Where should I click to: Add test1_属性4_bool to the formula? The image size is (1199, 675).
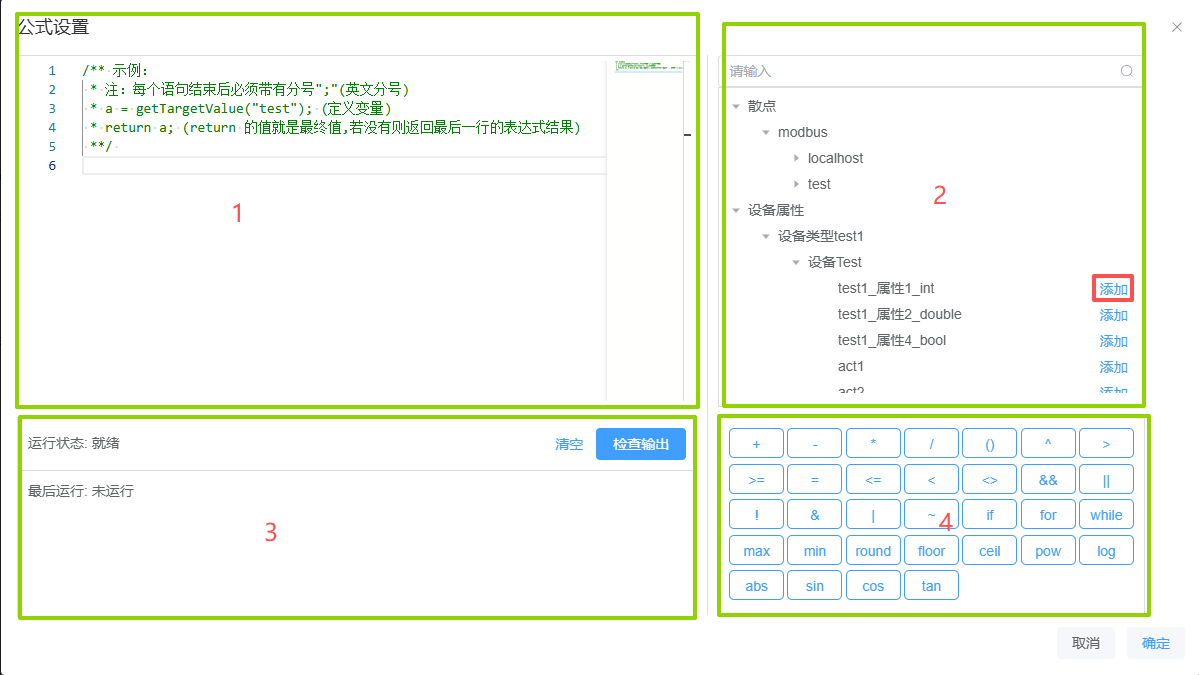(x=1113, y=341)
